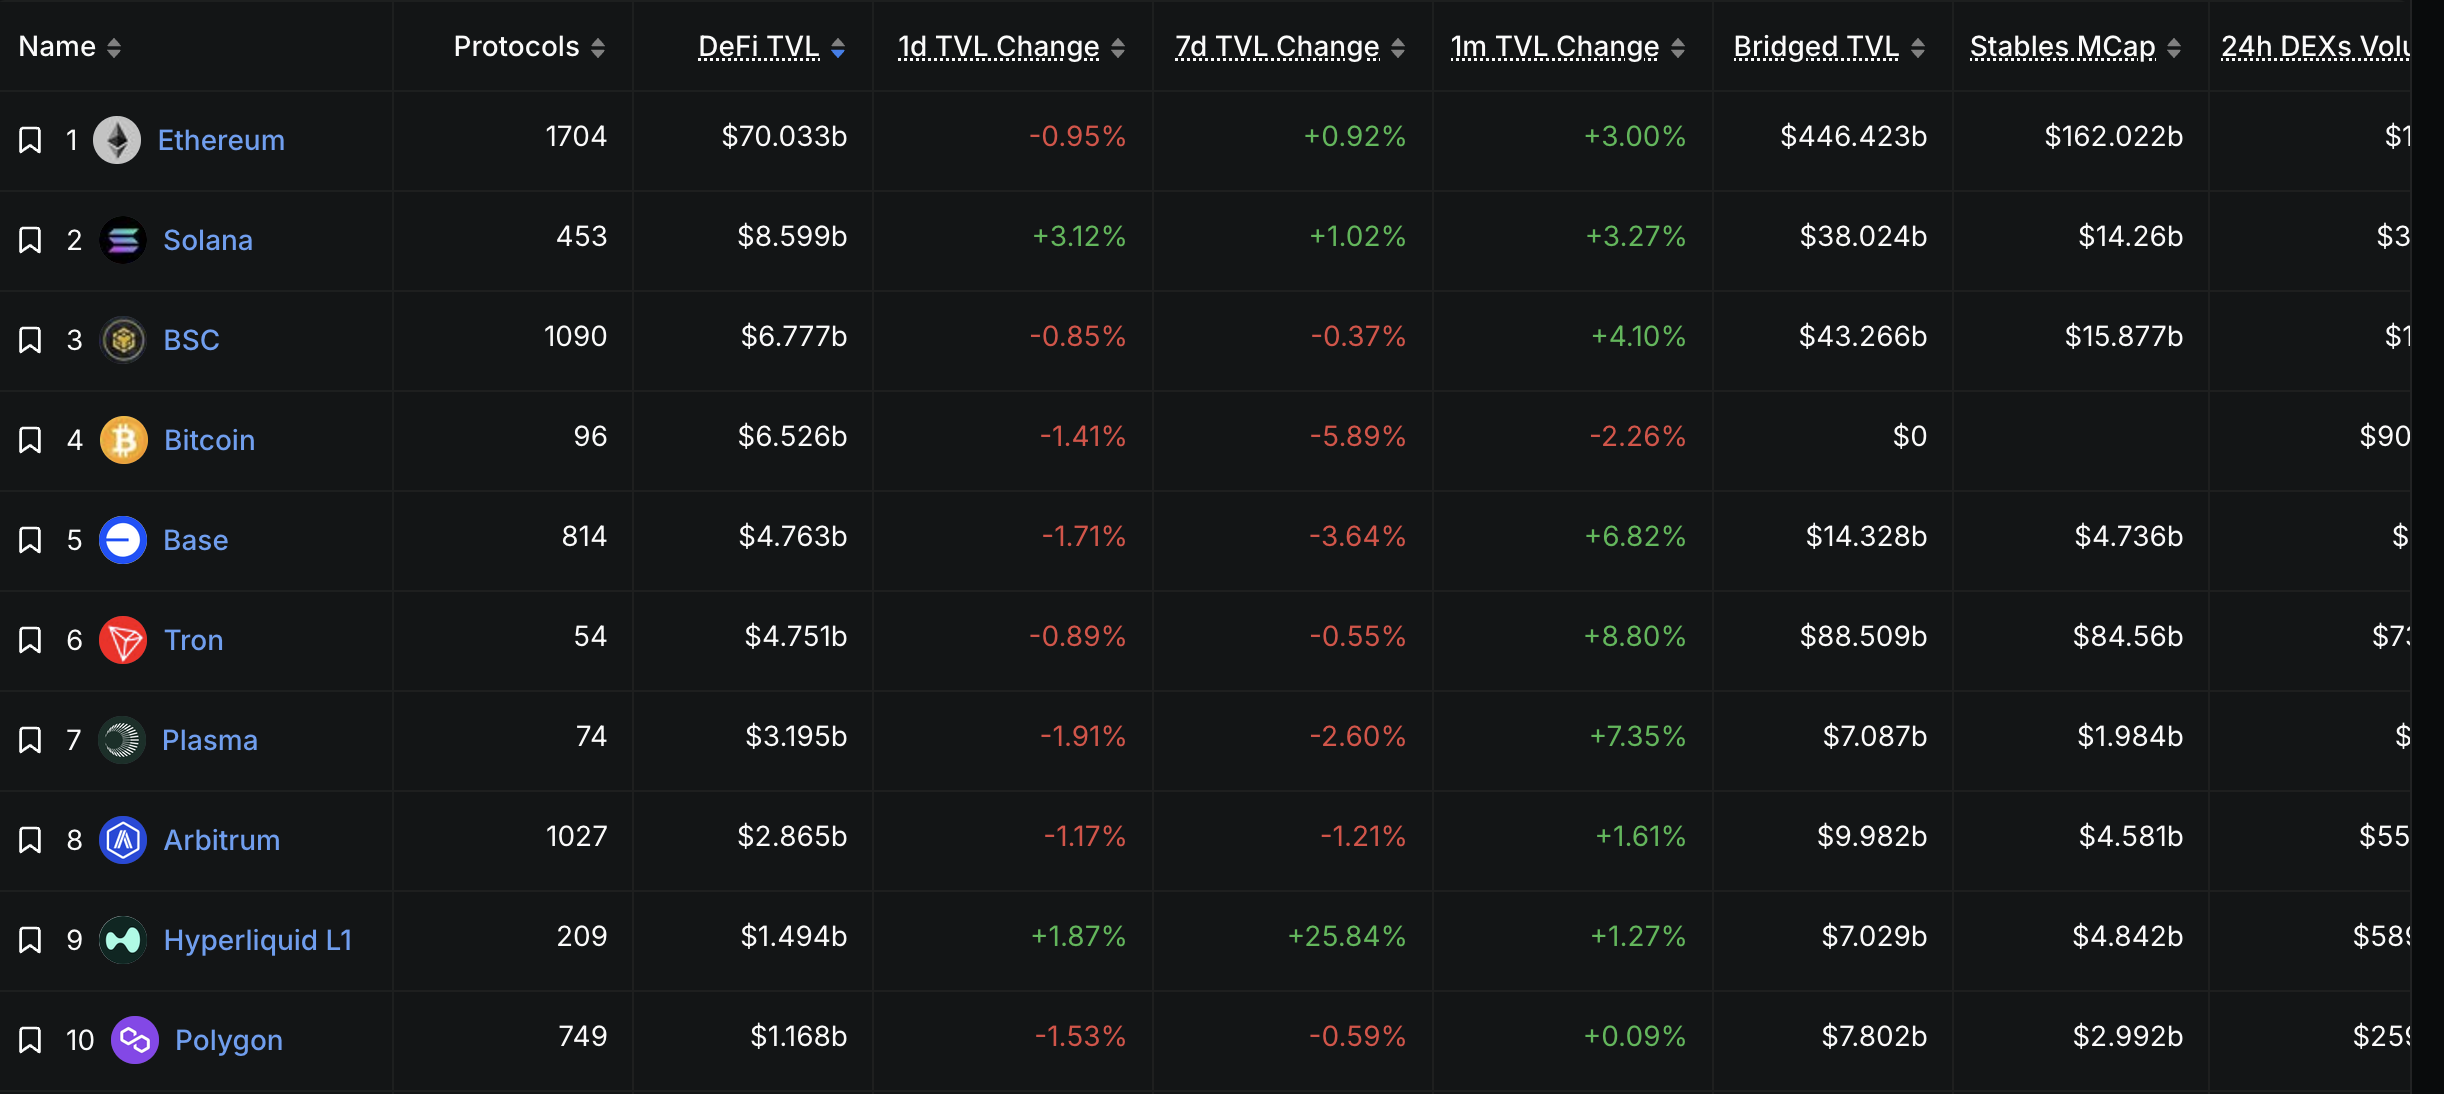Screen dimensions: 2444x1094
Task: Toggle the bookmark for Base
Action: coord(30,540)
